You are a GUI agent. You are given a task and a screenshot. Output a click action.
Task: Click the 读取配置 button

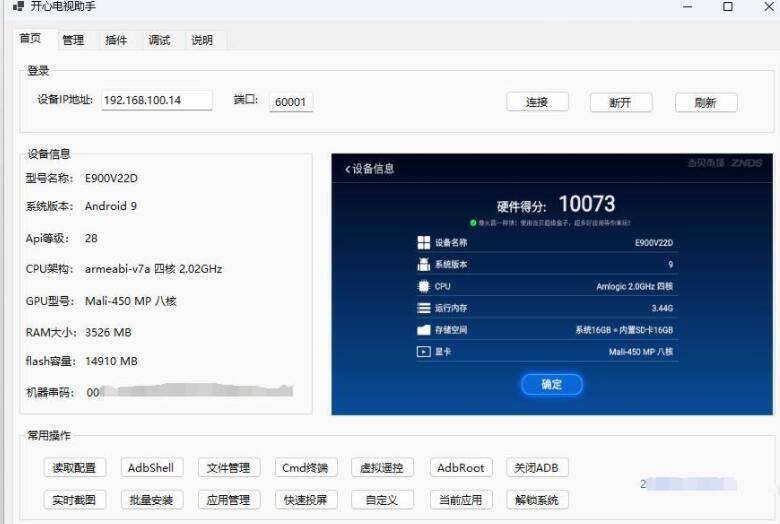click(x=74, y=468)
